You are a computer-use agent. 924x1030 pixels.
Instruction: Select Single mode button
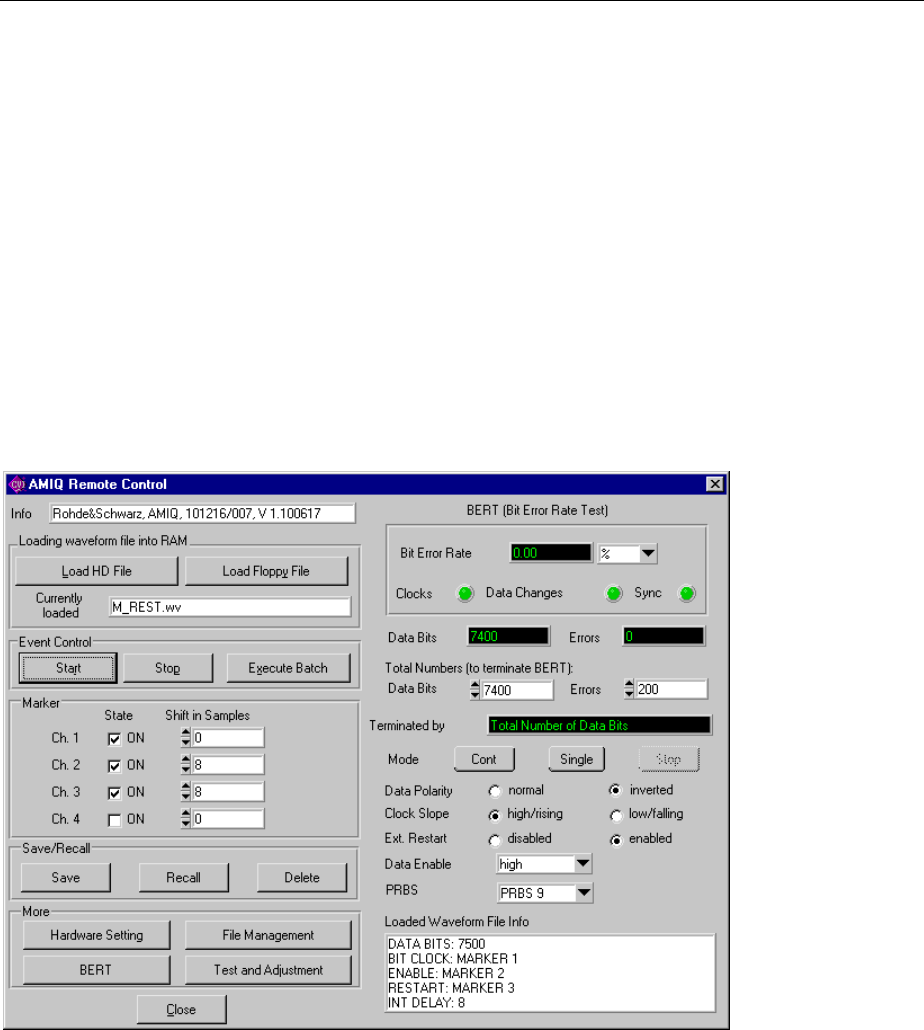[x=577, y=759]
